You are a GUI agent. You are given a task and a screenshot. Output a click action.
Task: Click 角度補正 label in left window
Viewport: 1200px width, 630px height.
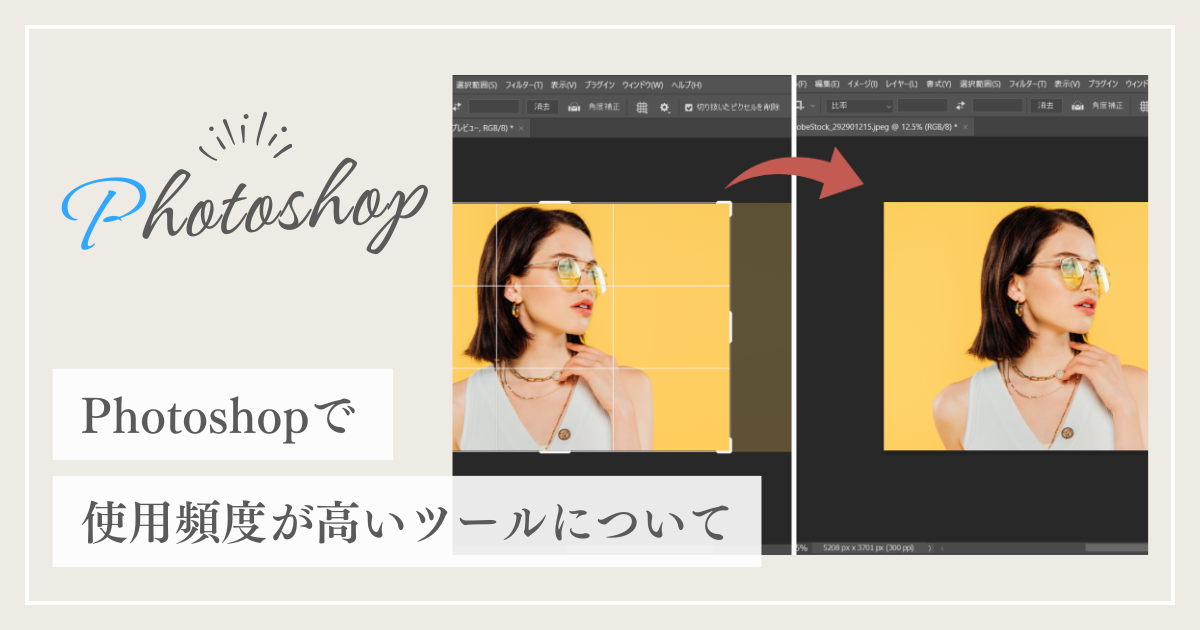[604, 106]
